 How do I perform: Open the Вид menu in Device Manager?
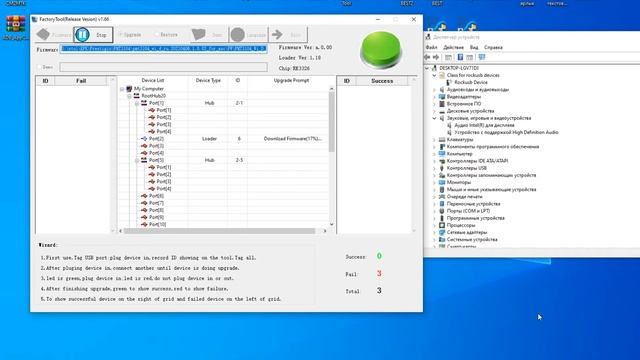click(x=474, y=47)
